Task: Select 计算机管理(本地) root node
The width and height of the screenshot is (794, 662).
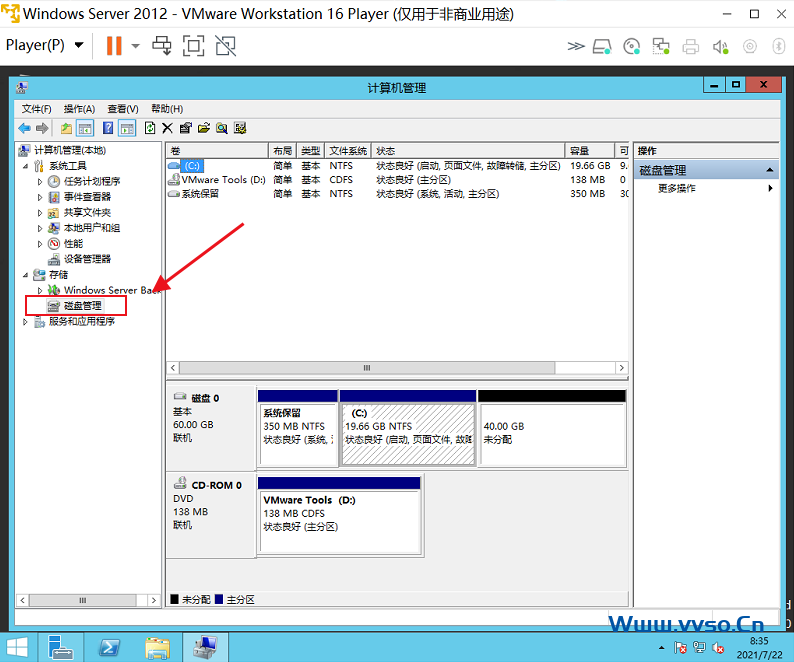Action: coord(69,150)
